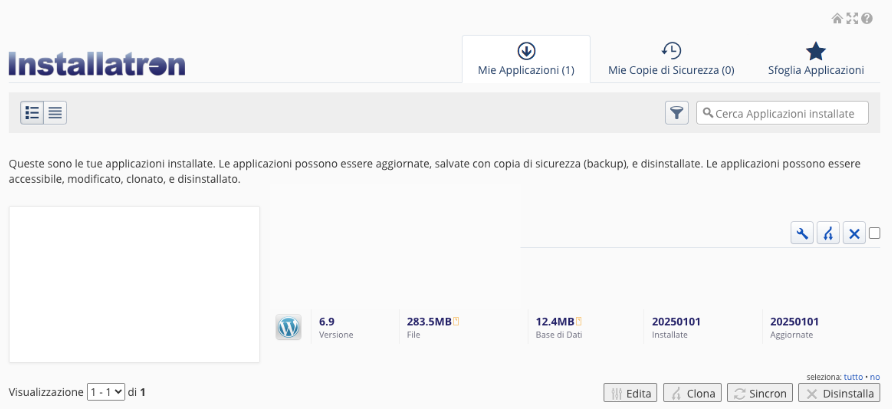Switch to compact list view icon
The height and width of the screenshot is (409, 892).
(55, 113)
